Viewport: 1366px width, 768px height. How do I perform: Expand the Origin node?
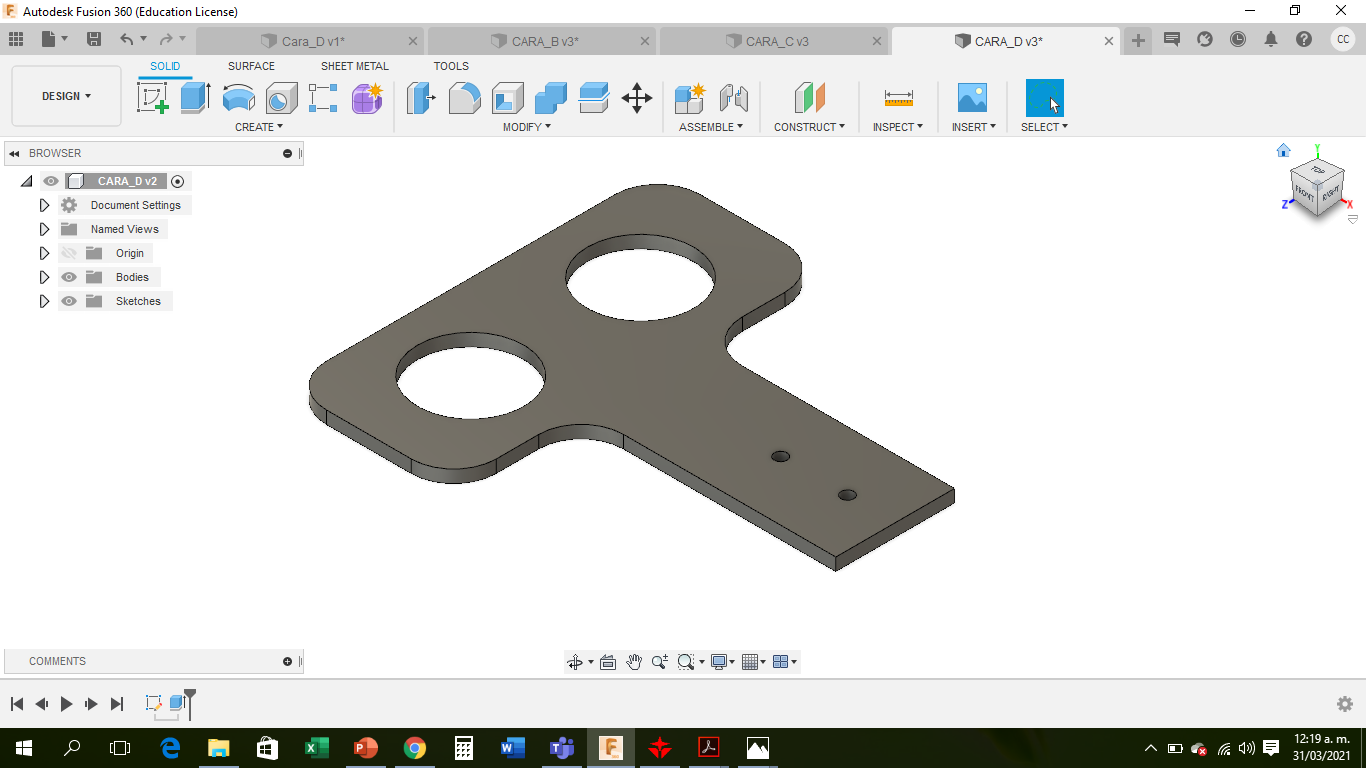[x=44, y=253]
